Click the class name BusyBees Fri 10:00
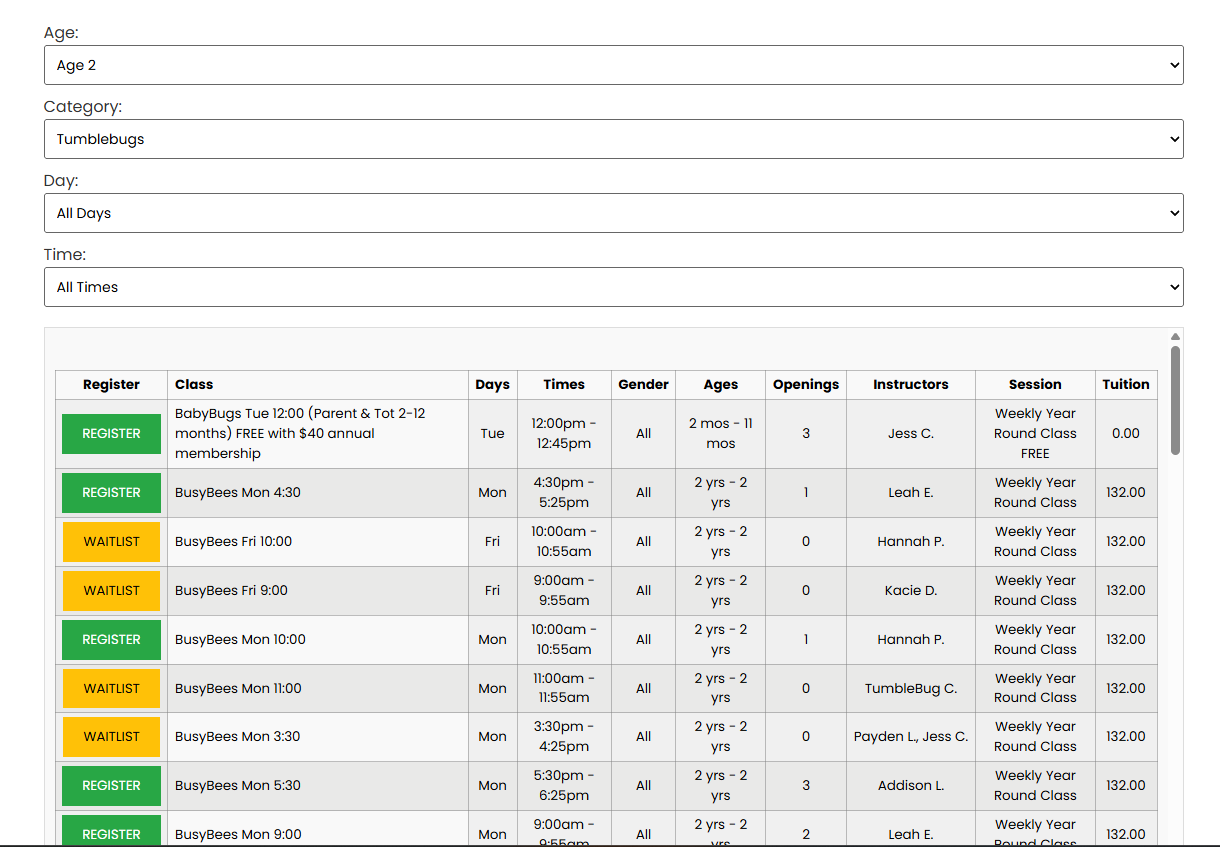Image resolution: width=1220 pixels, height=847 pixels. pyautogui.click(x=233, y=541)
